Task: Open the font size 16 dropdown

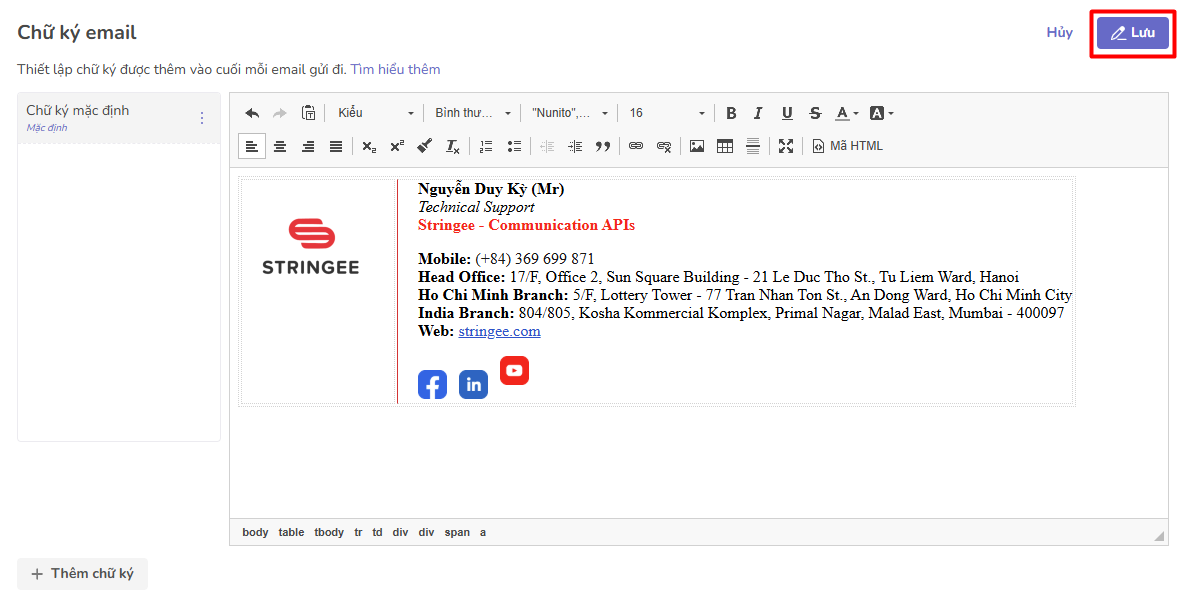Action: 666,113
